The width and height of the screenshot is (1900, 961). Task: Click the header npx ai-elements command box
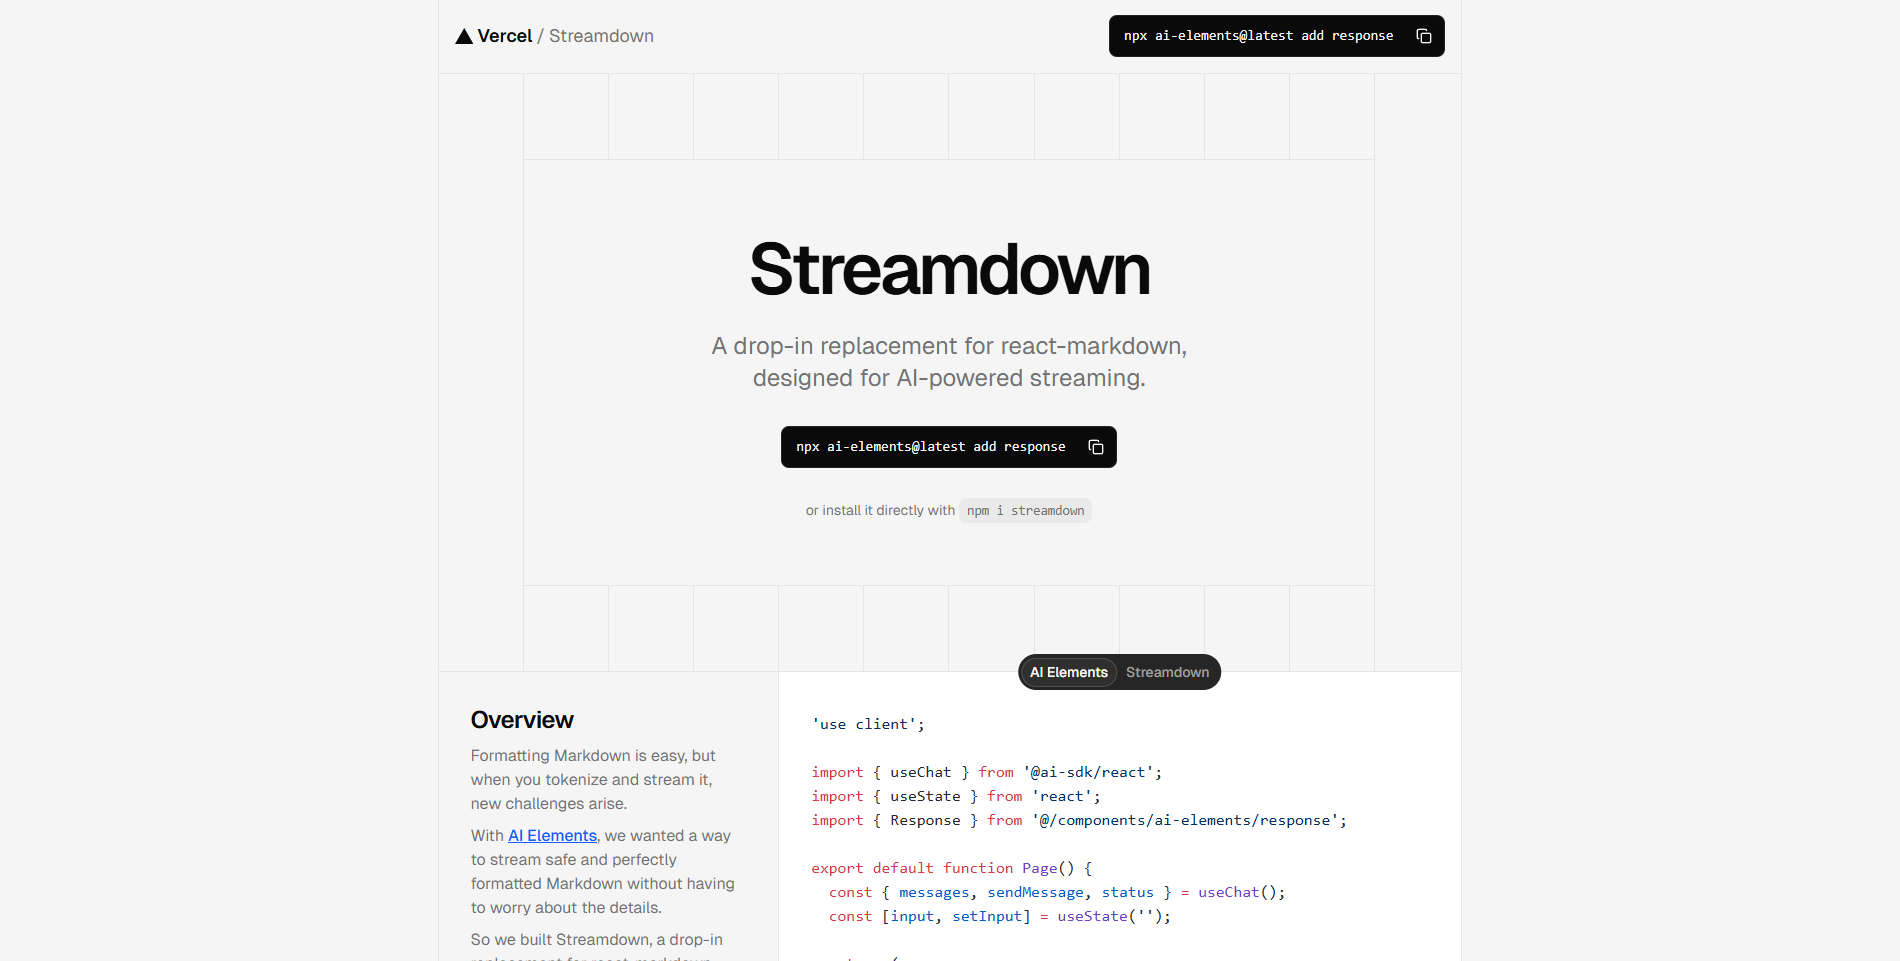pos(1277,36)
